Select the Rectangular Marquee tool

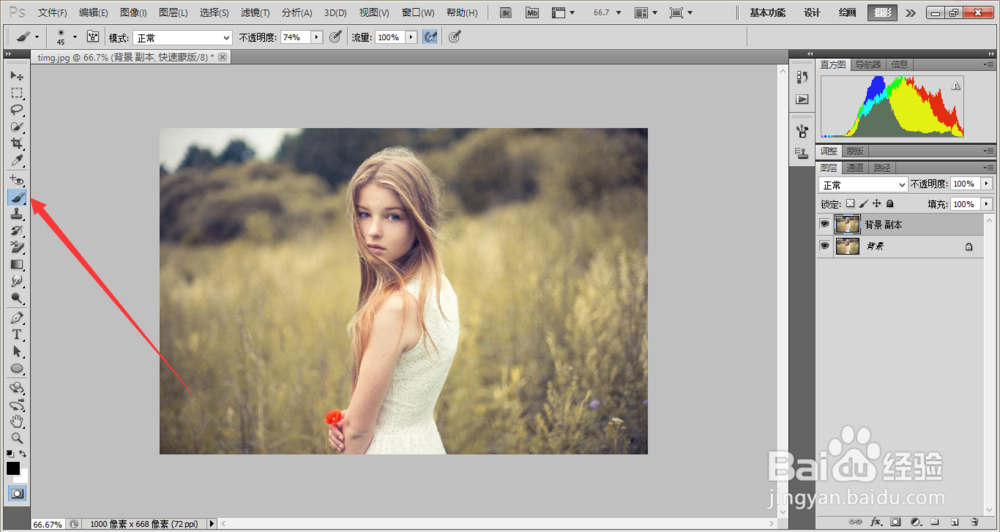17,93
